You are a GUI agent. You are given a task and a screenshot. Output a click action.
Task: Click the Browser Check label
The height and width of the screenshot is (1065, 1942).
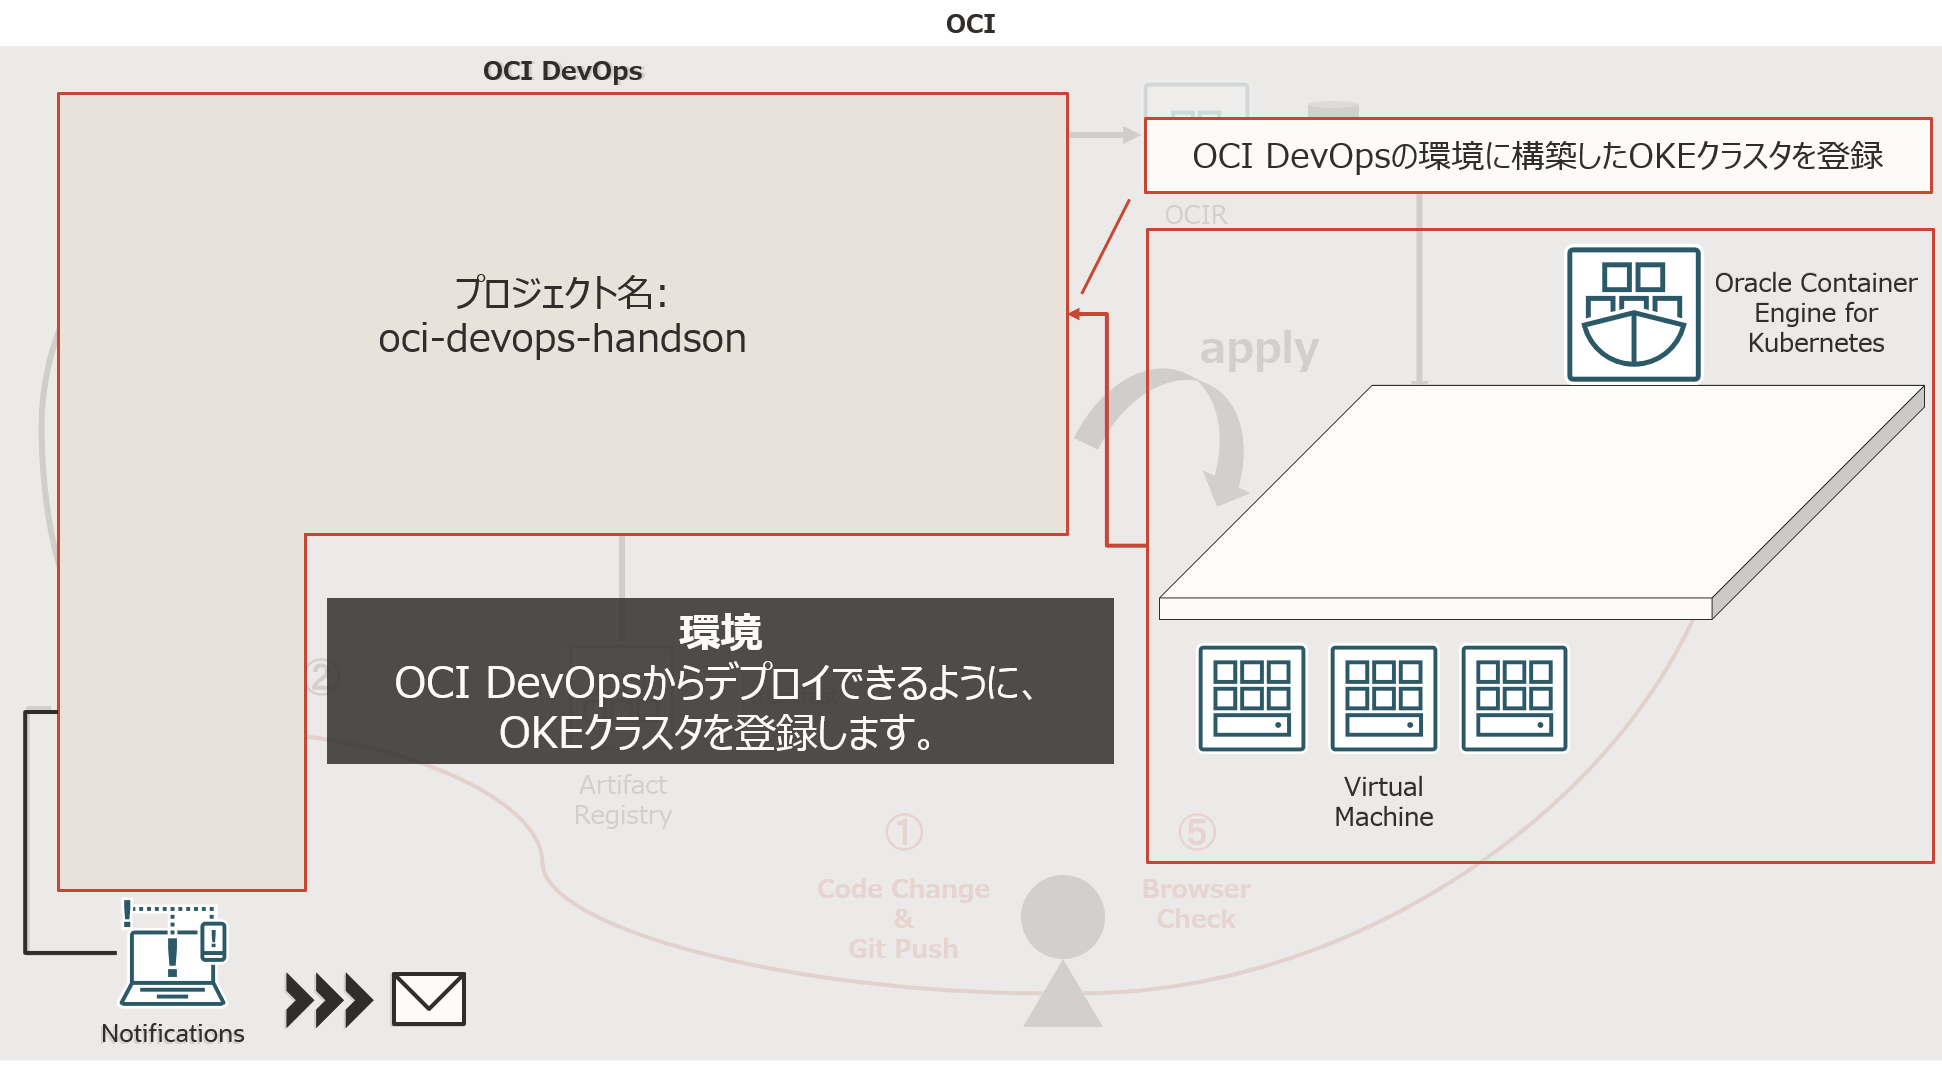coord(1196,903)
